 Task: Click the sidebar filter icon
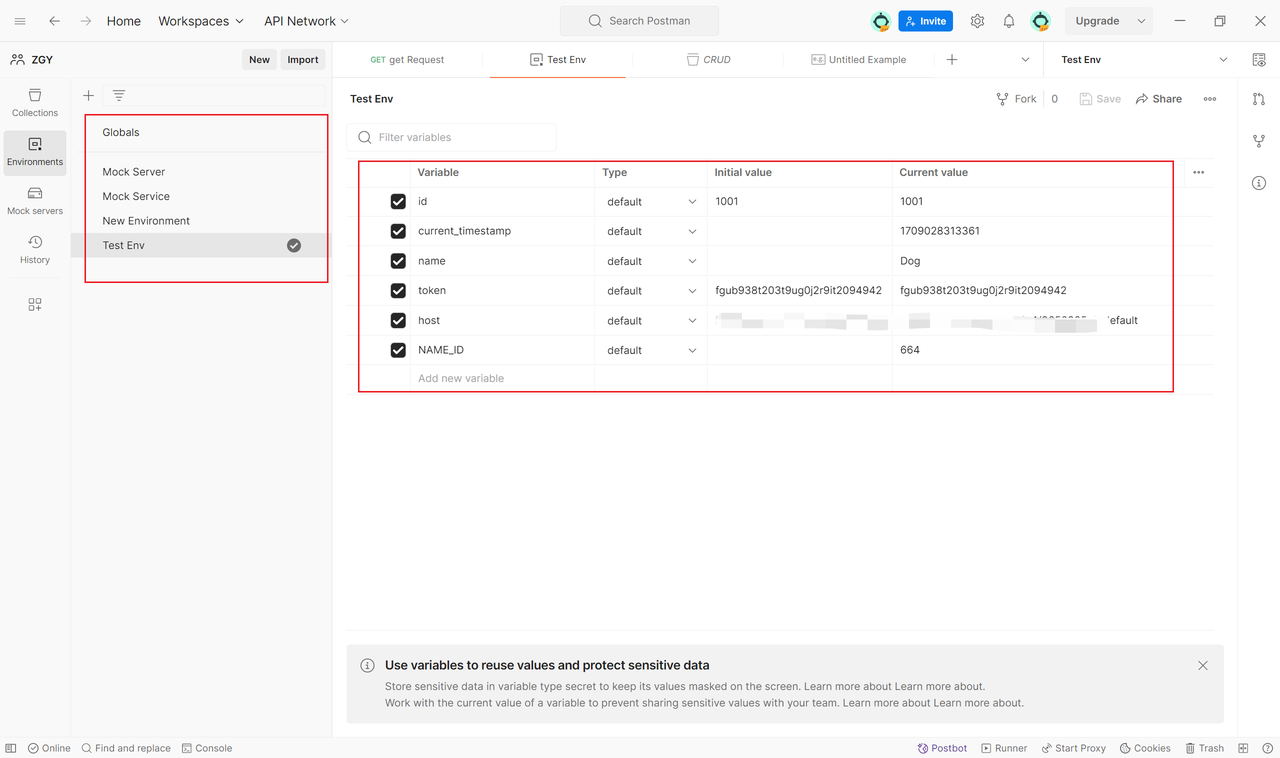click(119, 96)
